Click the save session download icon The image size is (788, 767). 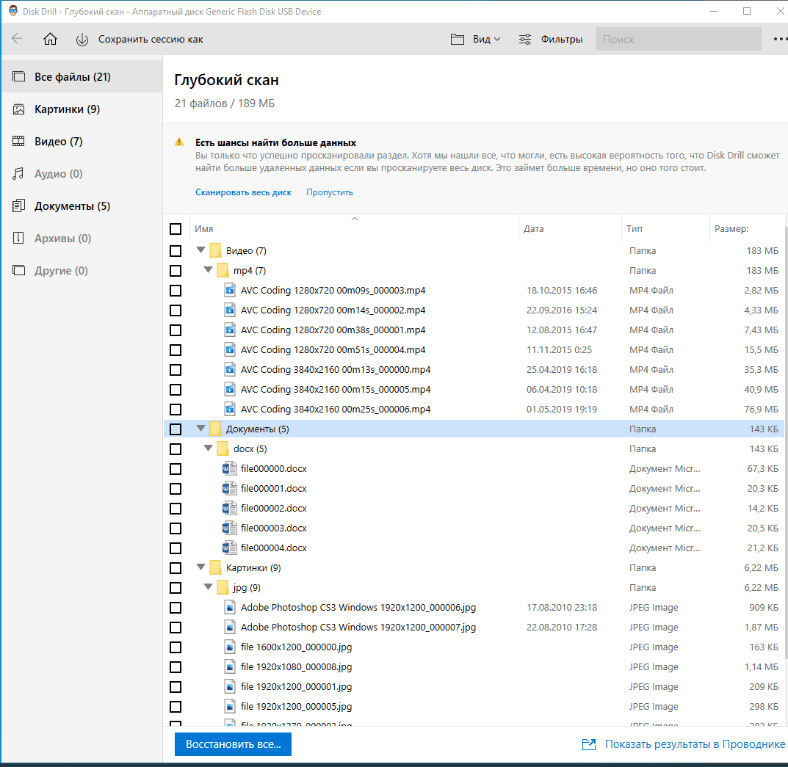tap(82, 39)
